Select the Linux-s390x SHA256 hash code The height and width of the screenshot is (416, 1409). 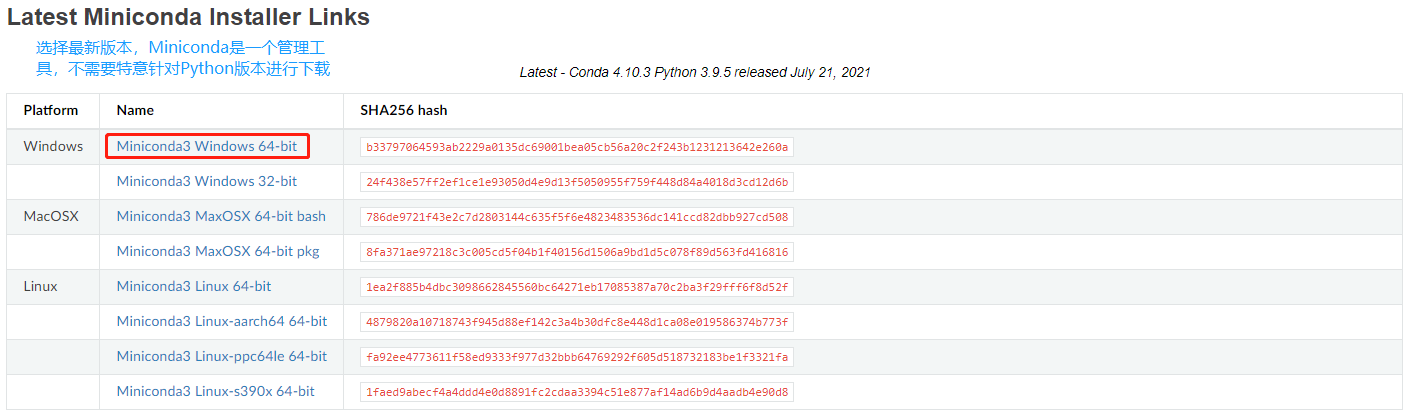pos(577,392)
